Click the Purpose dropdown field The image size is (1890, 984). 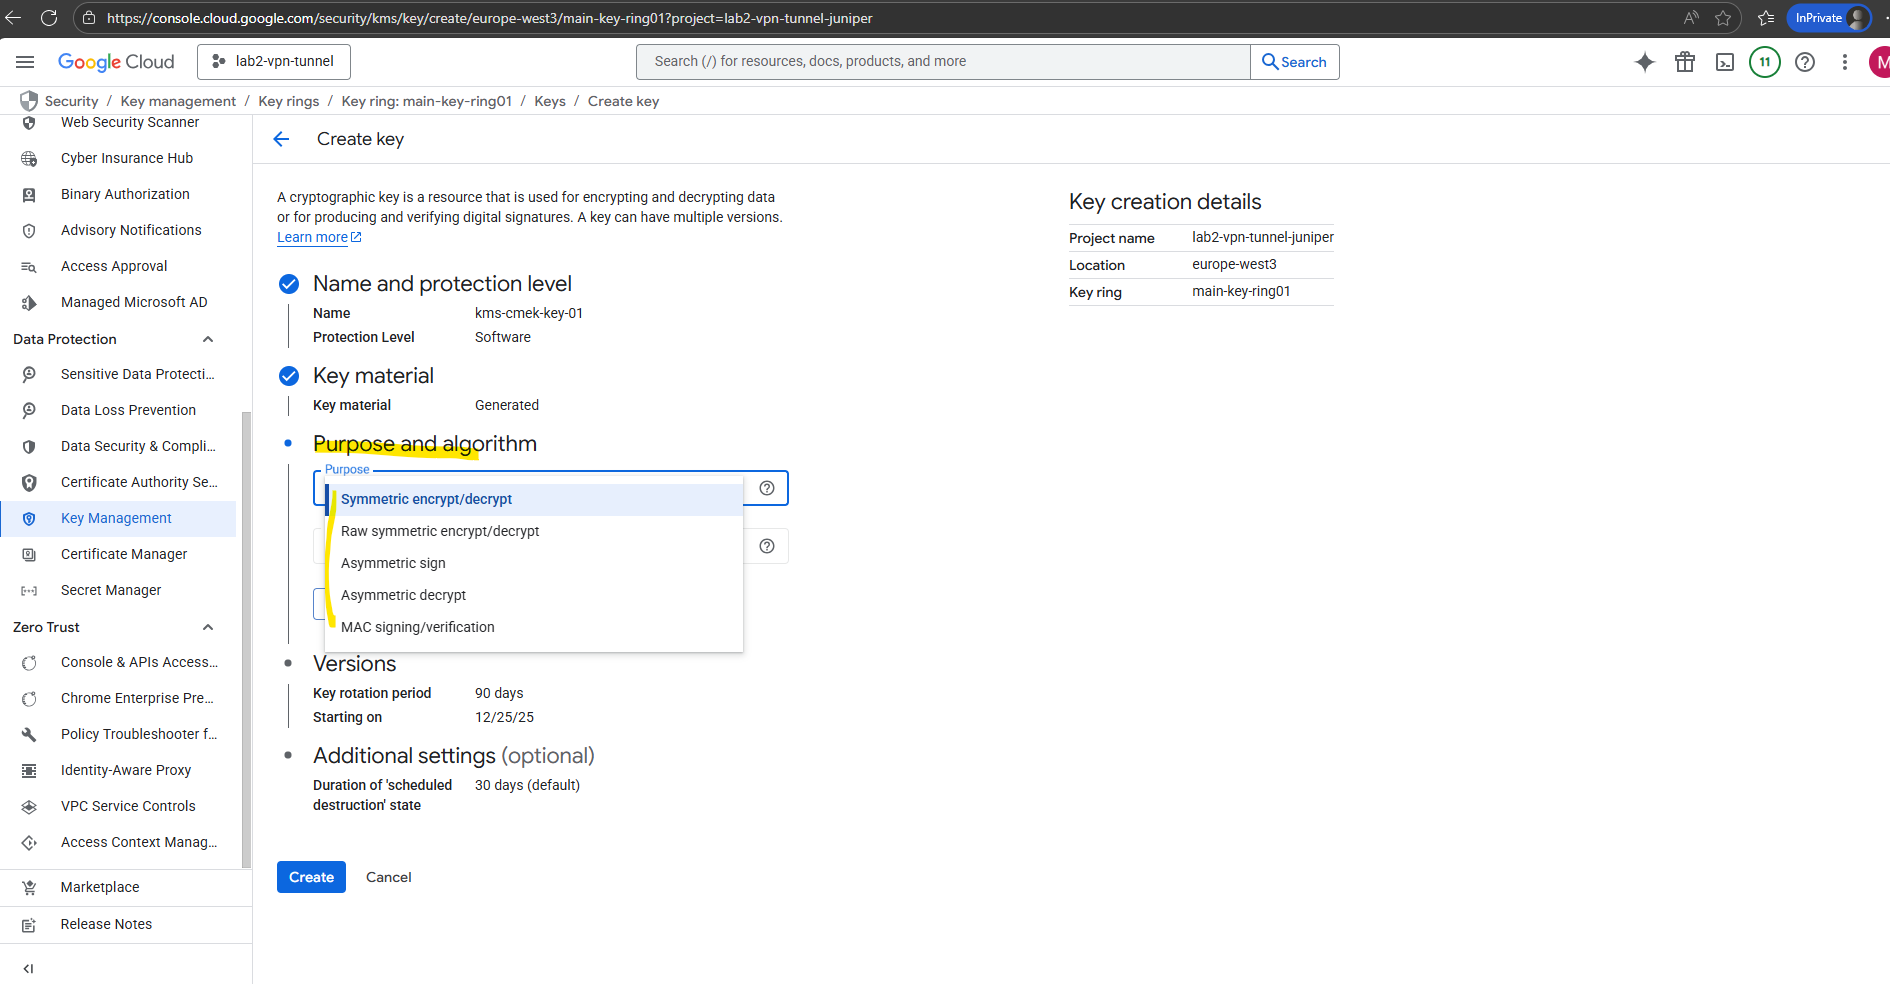coord(551,488)
